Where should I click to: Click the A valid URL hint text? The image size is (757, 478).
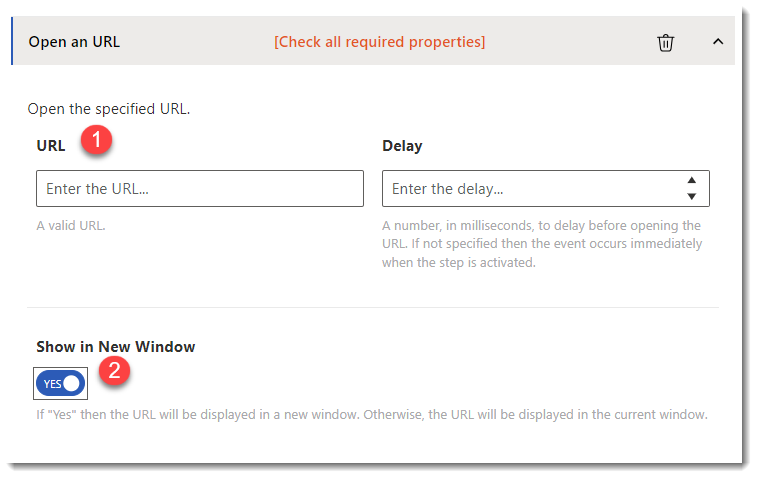71,225
